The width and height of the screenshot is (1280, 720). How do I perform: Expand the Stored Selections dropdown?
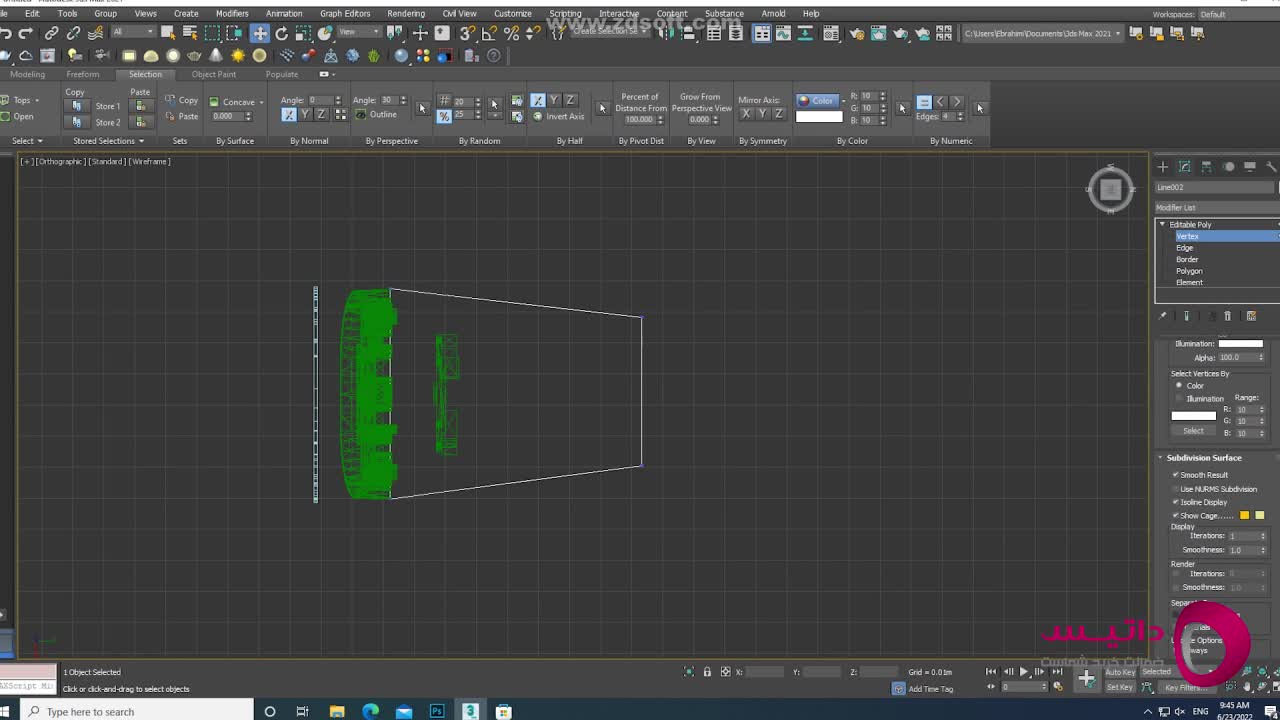pyautogui.click(x=108, y=141)
